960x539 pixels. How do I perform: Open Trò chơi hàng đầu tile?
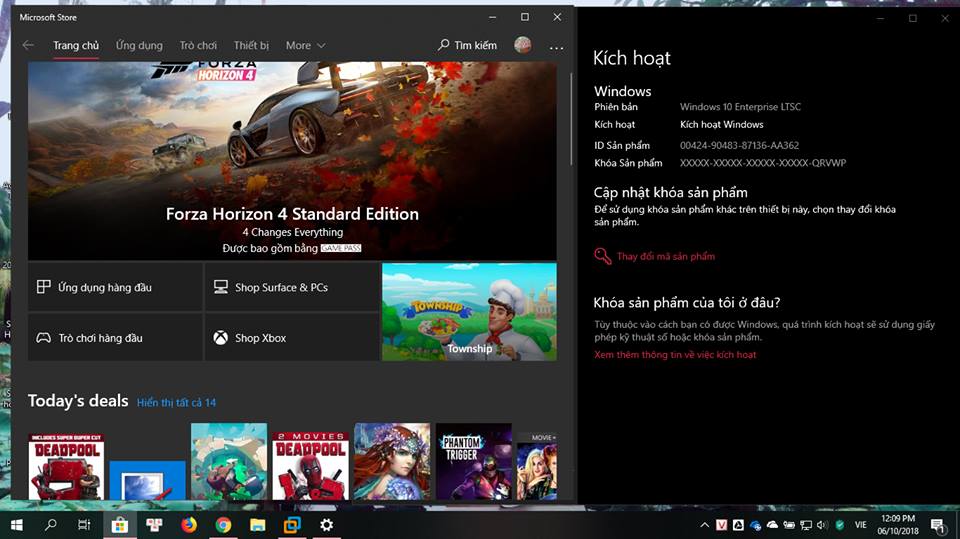(115, 337)
